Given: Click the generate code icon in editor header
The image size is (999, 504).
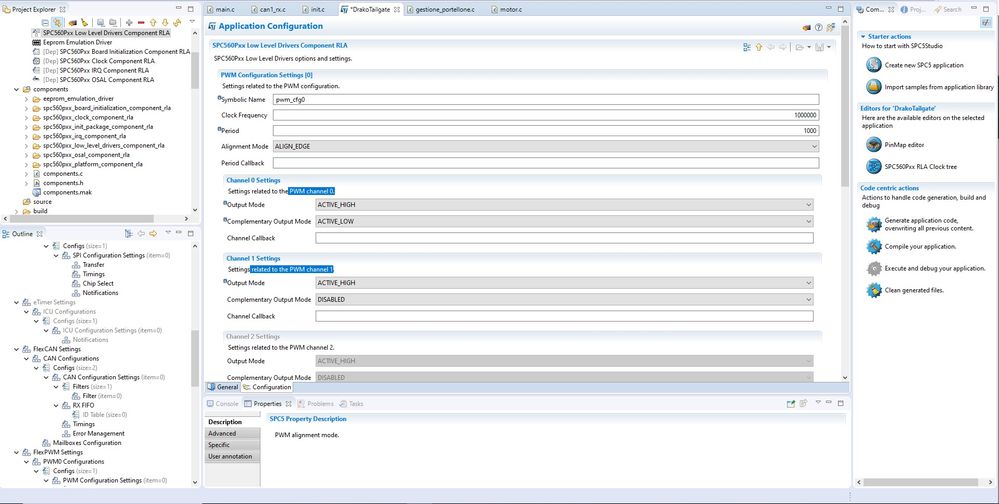Looking at the screenshot, I should pos(807,27).
